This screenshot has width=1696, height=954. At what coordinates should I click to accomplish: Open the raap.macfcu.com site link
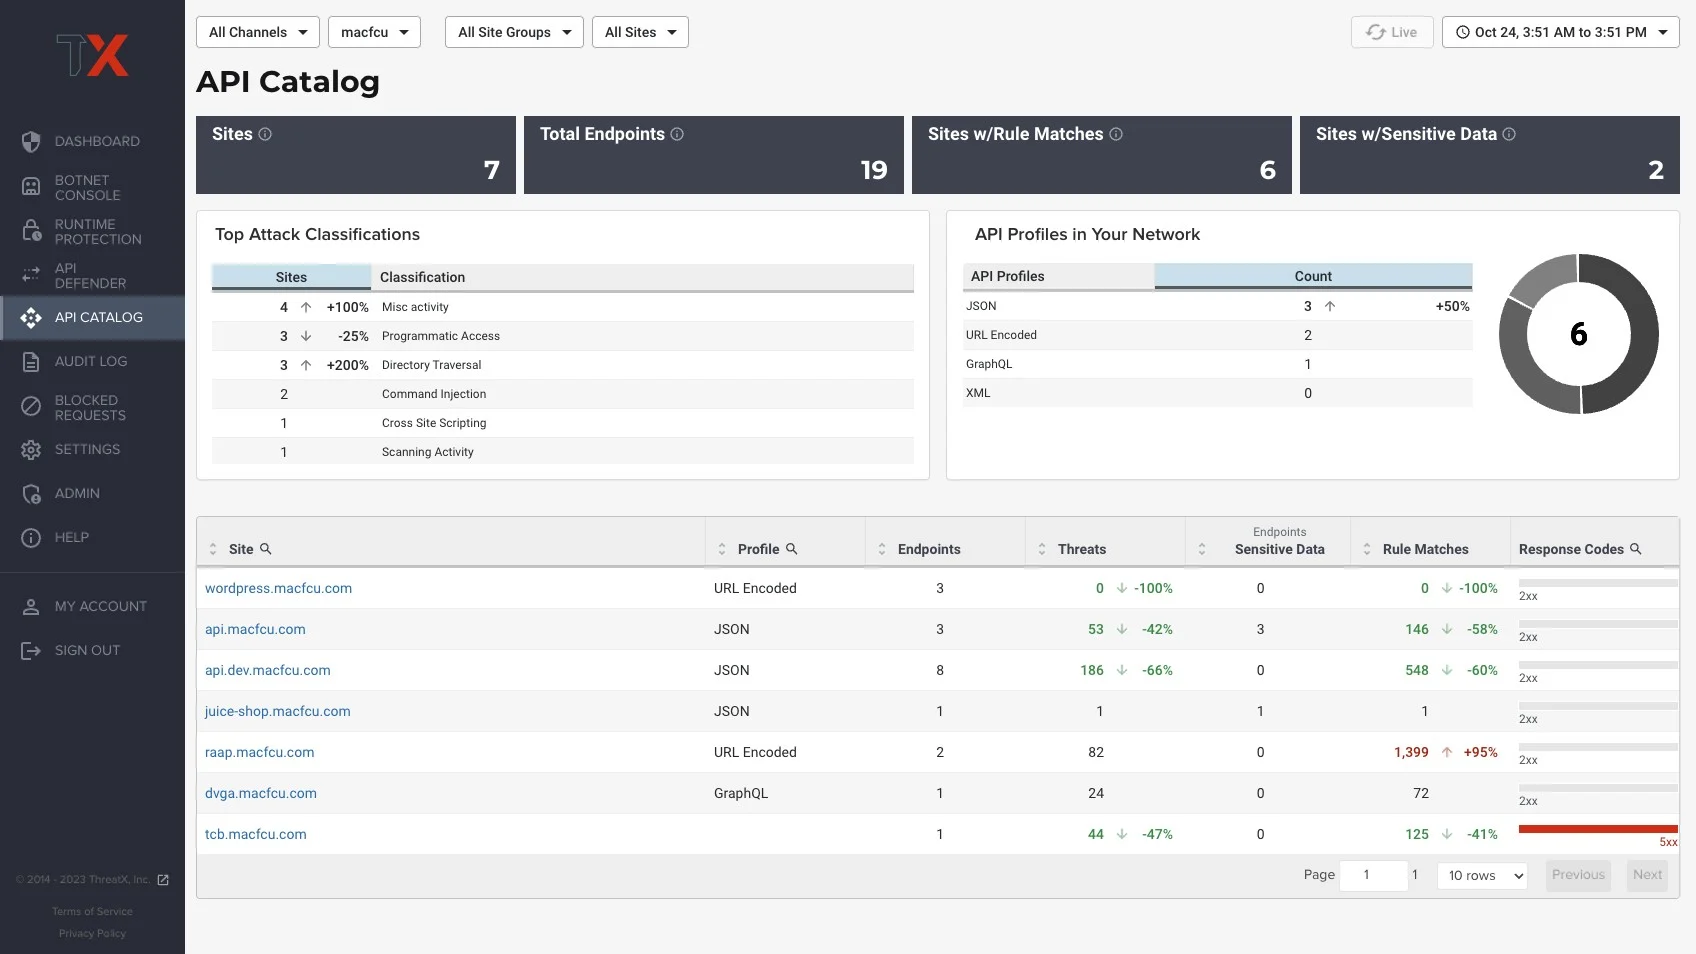click(259, 752)
